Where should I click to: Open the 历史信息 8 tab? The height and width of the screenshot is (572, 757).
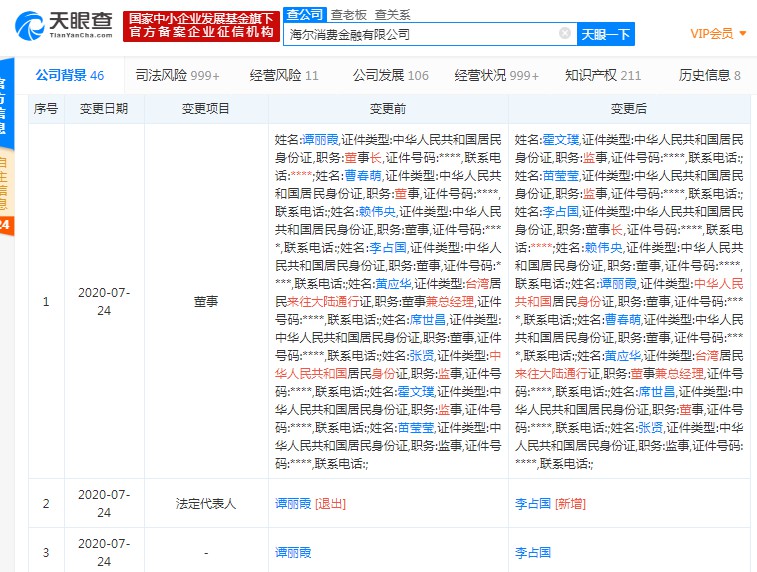click(709, 75)
